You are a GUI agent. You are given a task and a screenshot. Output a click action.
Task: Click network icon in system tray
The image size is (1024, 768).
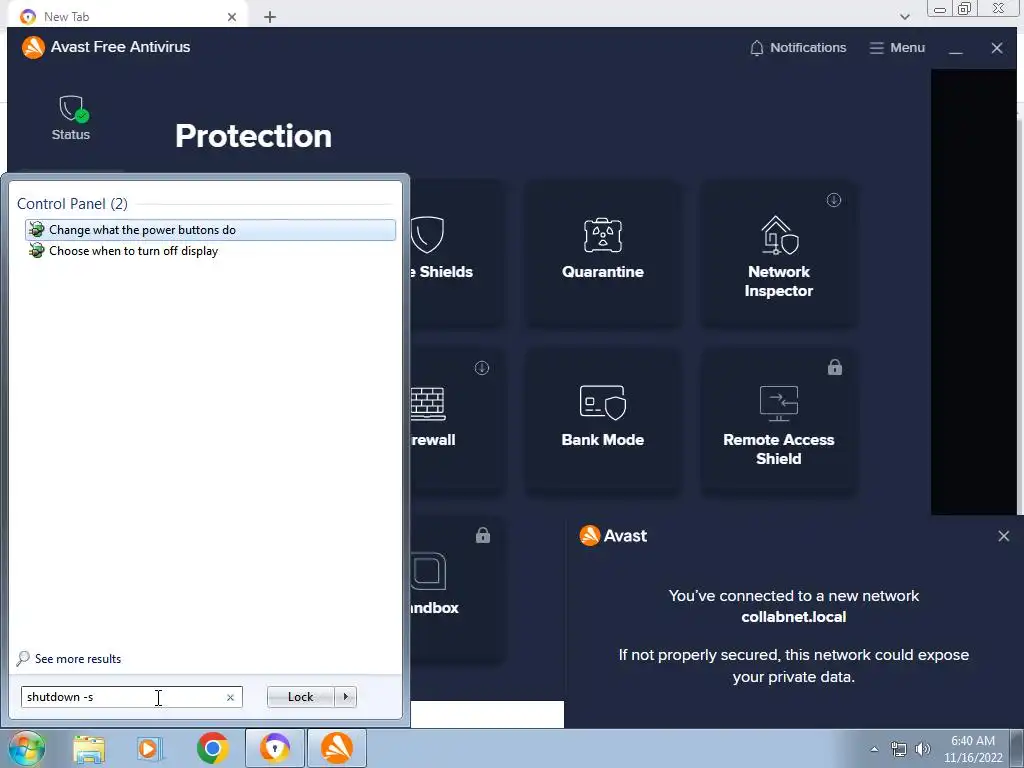point(899,749)
